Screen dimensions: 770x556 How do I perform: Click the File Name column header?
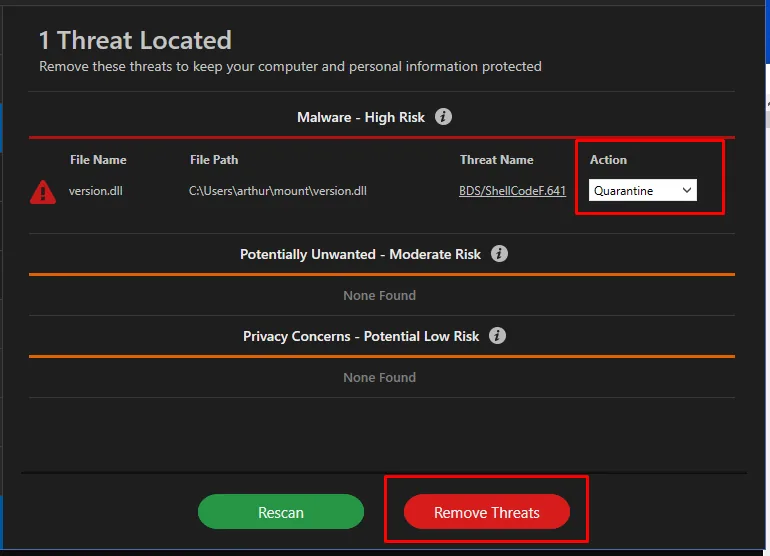98,160
